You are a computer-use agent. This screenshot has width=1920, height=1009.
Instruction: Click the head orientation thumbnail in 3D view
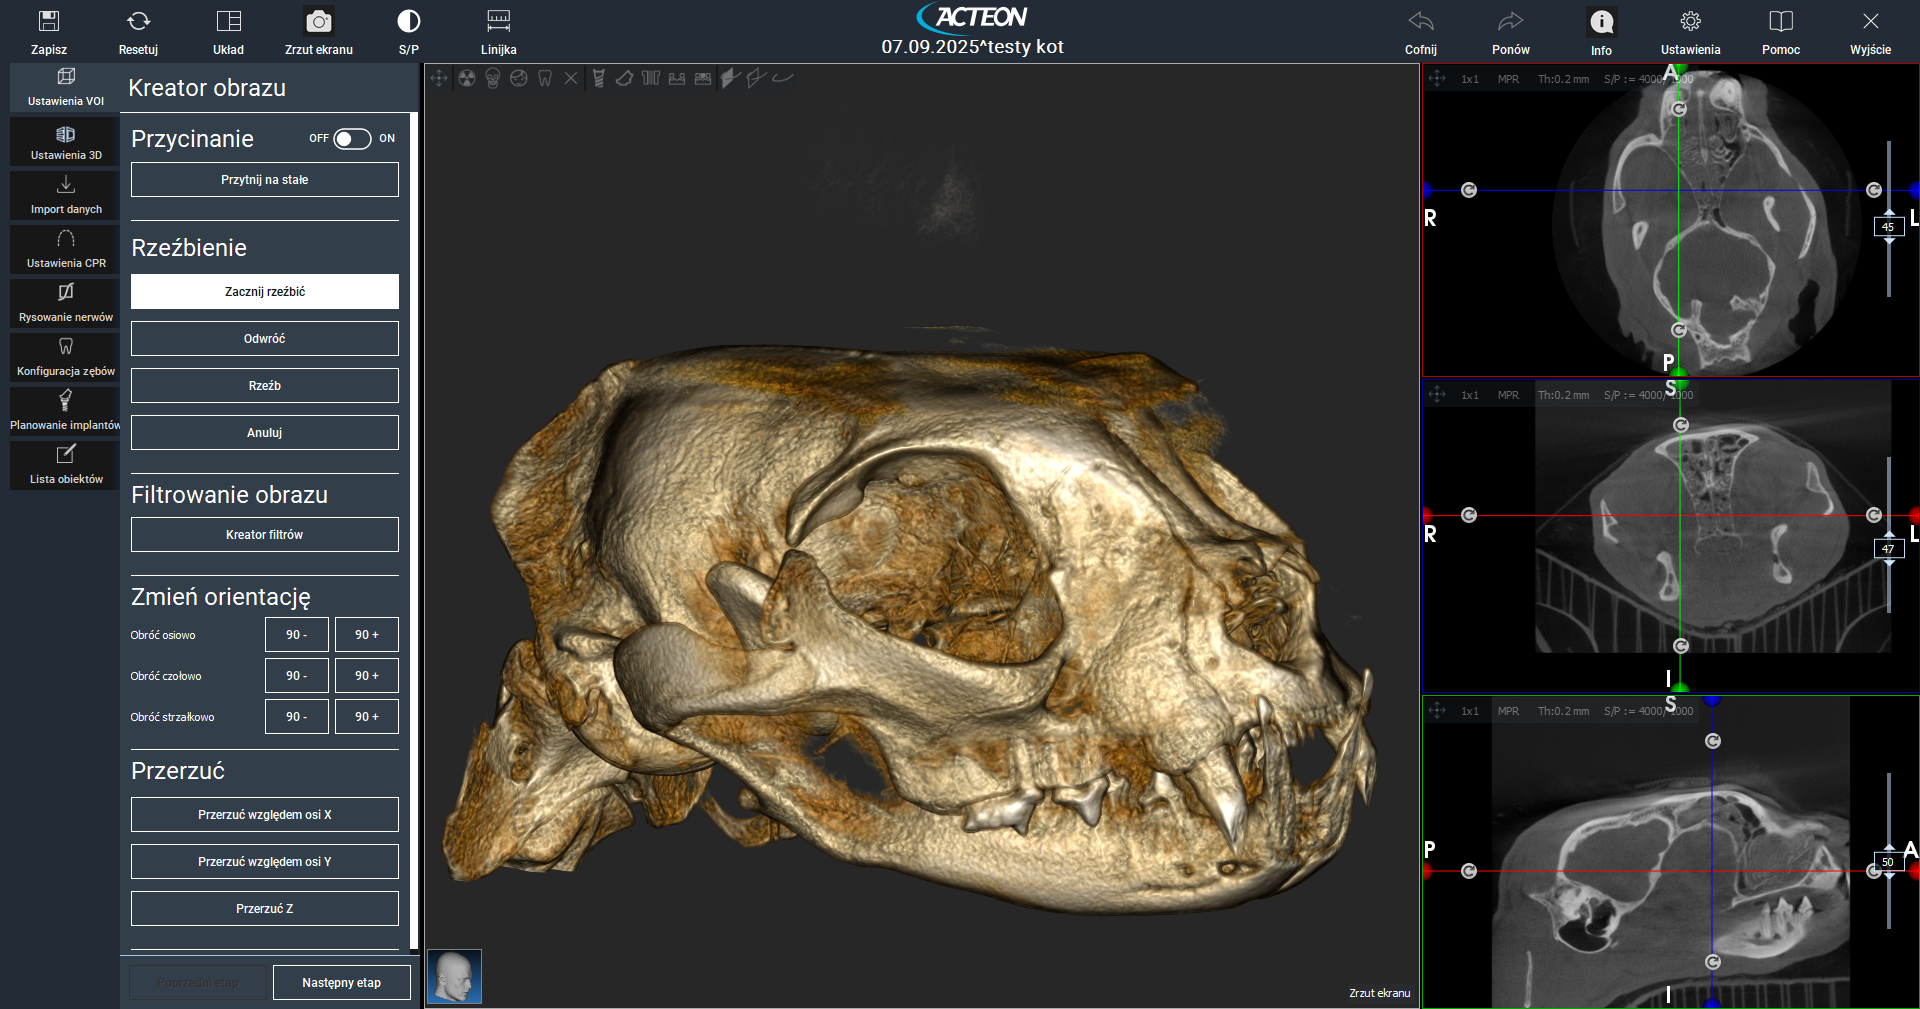pyautogui.click(x=455, y=976)
